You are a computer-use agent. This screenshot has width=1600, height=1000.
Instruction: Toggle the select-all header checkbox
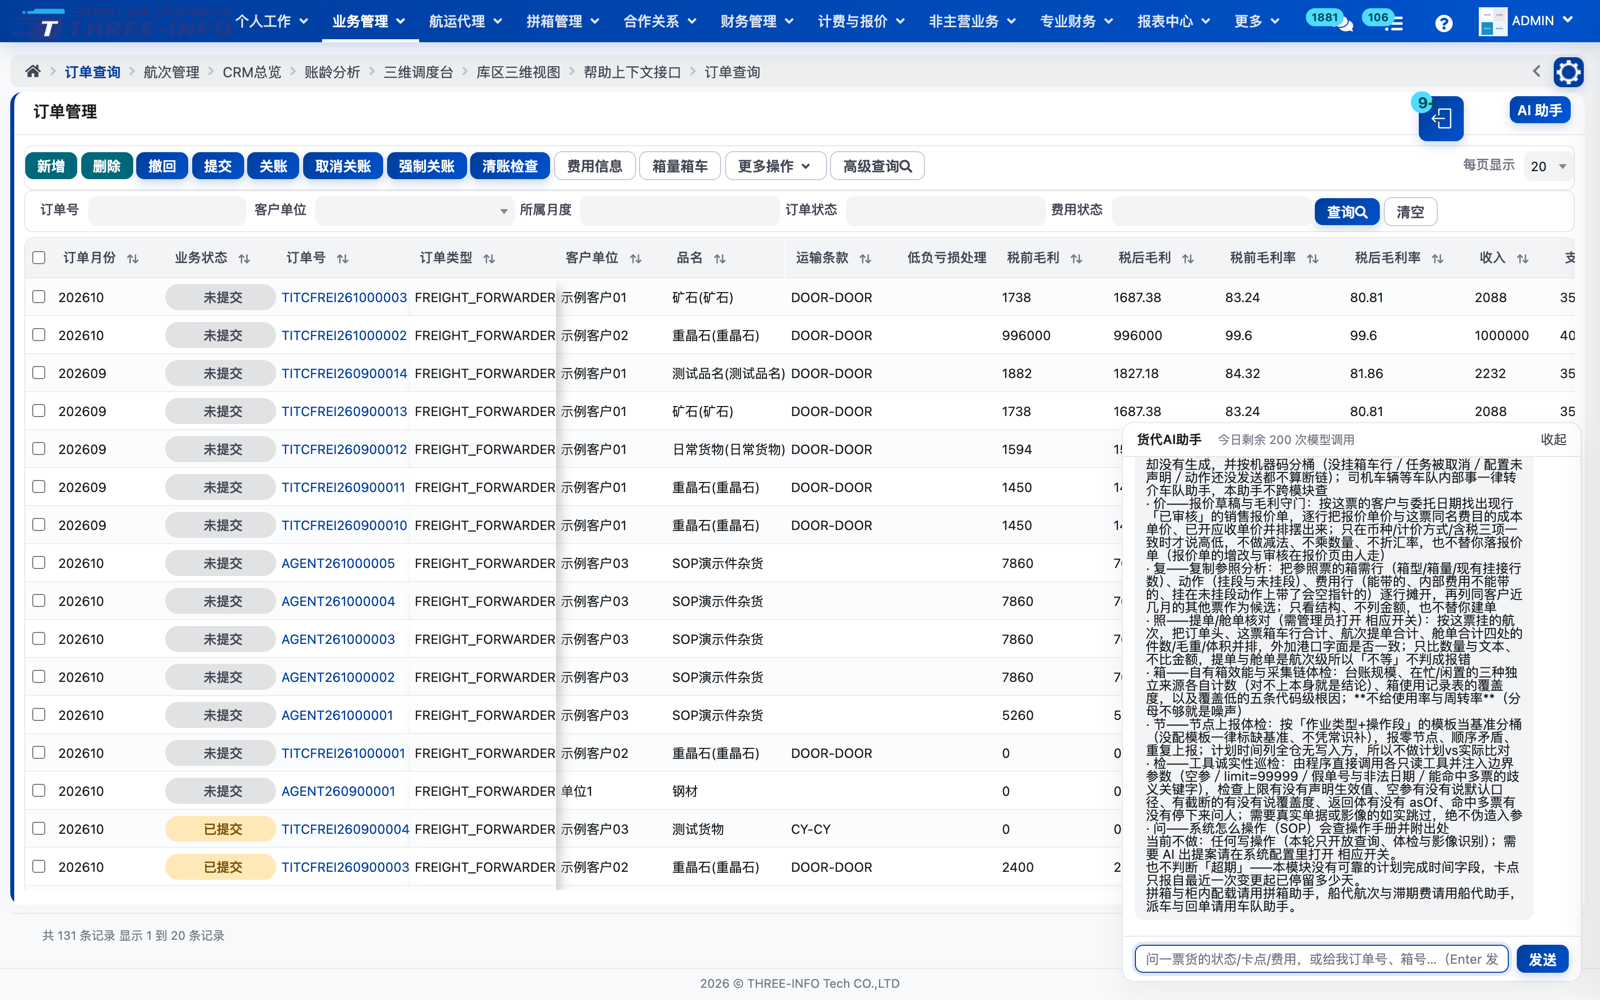pyautogui.click(x=39, y=258)
